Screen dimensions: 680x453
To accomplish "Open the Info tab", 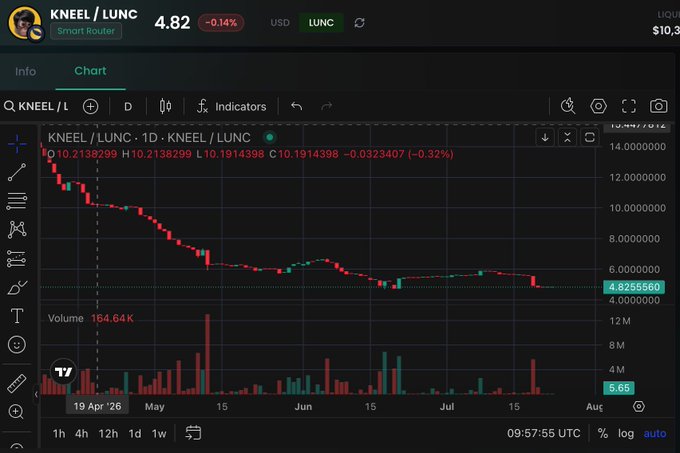I will [x=26, y=71].
